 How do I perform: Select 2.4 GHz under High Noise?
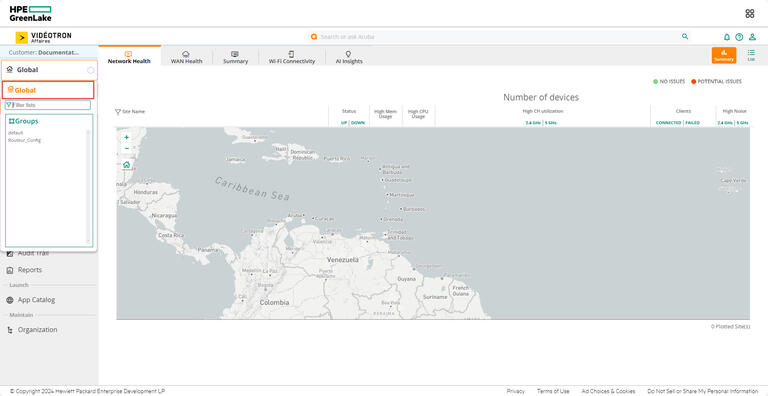click(725, 123)
